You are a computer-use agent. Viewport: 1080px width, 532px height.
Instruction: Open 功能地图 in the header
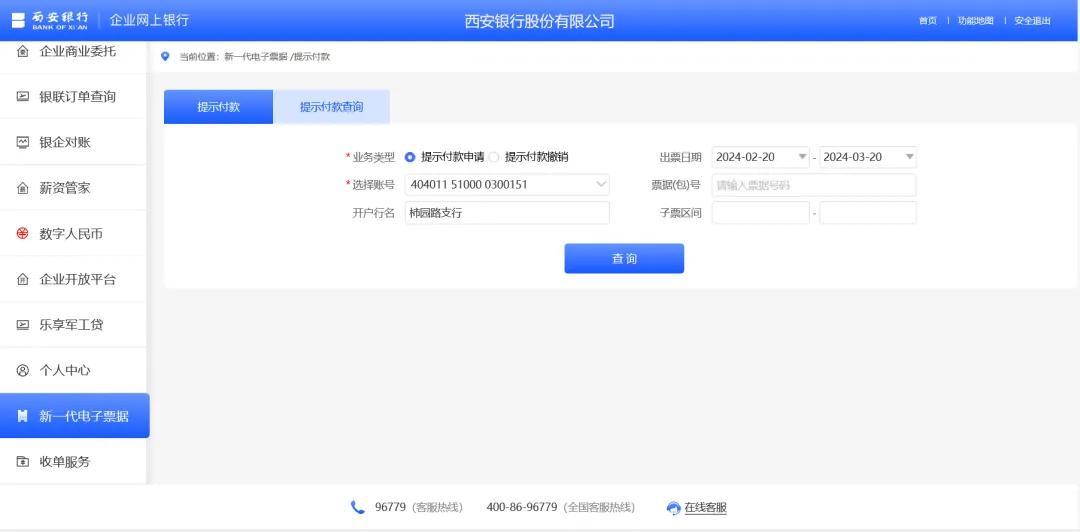[975, 21]
